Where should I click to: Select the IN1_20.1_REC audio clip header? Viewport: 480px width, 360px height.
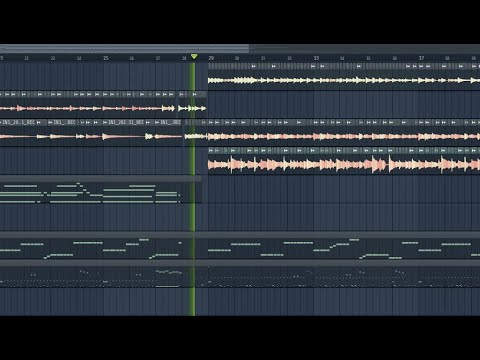tap(19, 122)
